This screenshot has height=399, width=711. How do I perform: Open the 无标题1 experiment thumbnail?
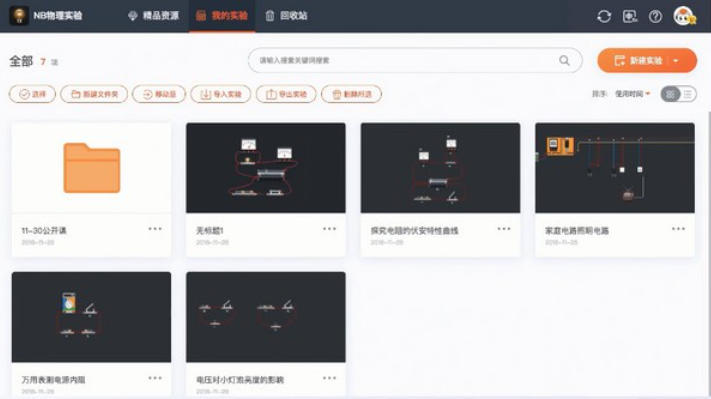point(266,168)
